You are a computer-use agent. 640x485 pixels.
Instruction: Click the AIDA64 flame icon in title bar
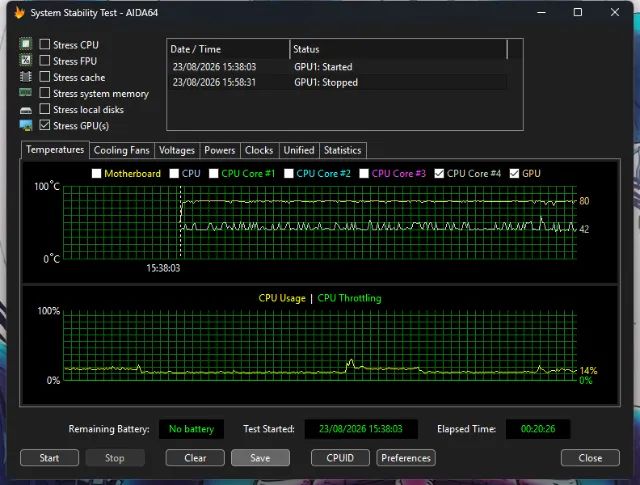coord(19,13)
